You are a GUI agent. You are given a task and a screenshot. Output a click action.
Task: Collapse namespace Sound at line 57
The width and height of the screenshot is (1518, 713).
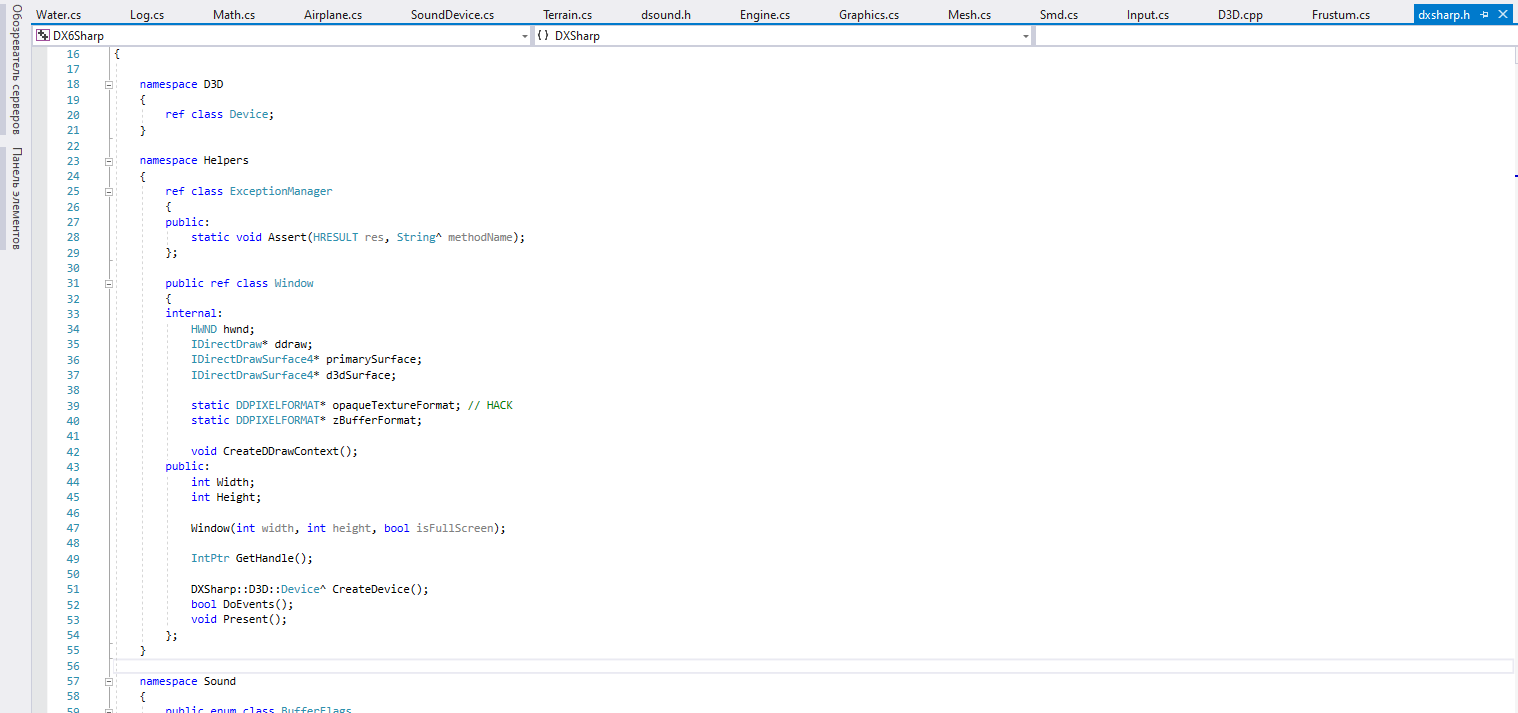[x=108, y=682]
